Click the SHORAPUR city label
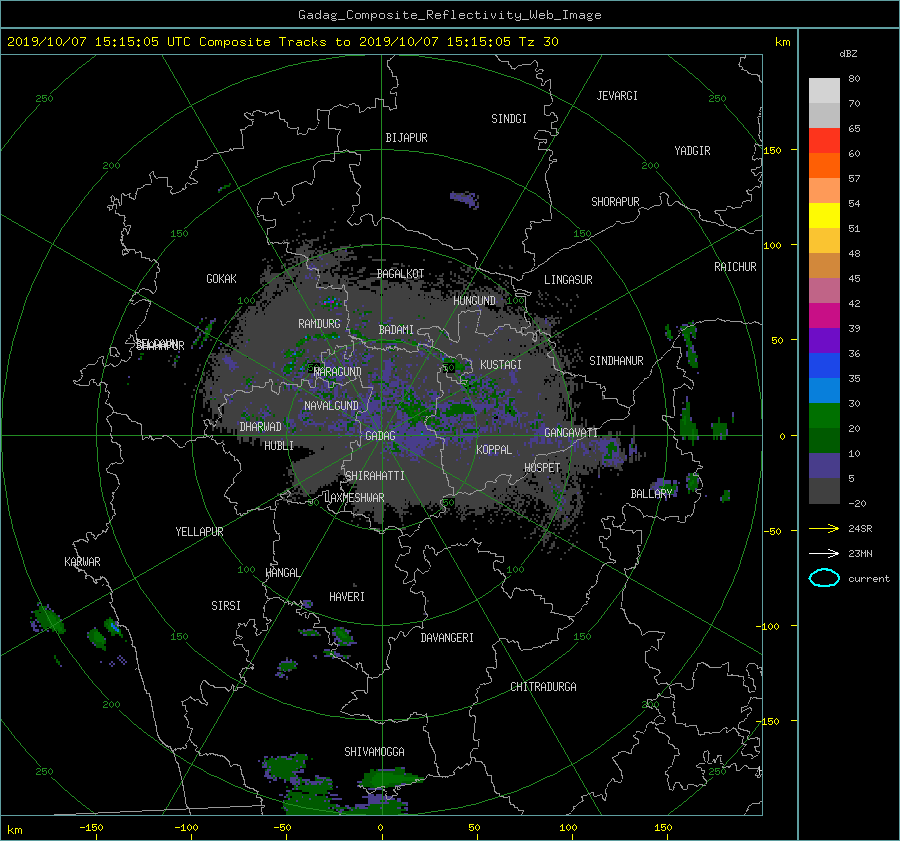This screenshot has height=841, width=900. [615, 201]
